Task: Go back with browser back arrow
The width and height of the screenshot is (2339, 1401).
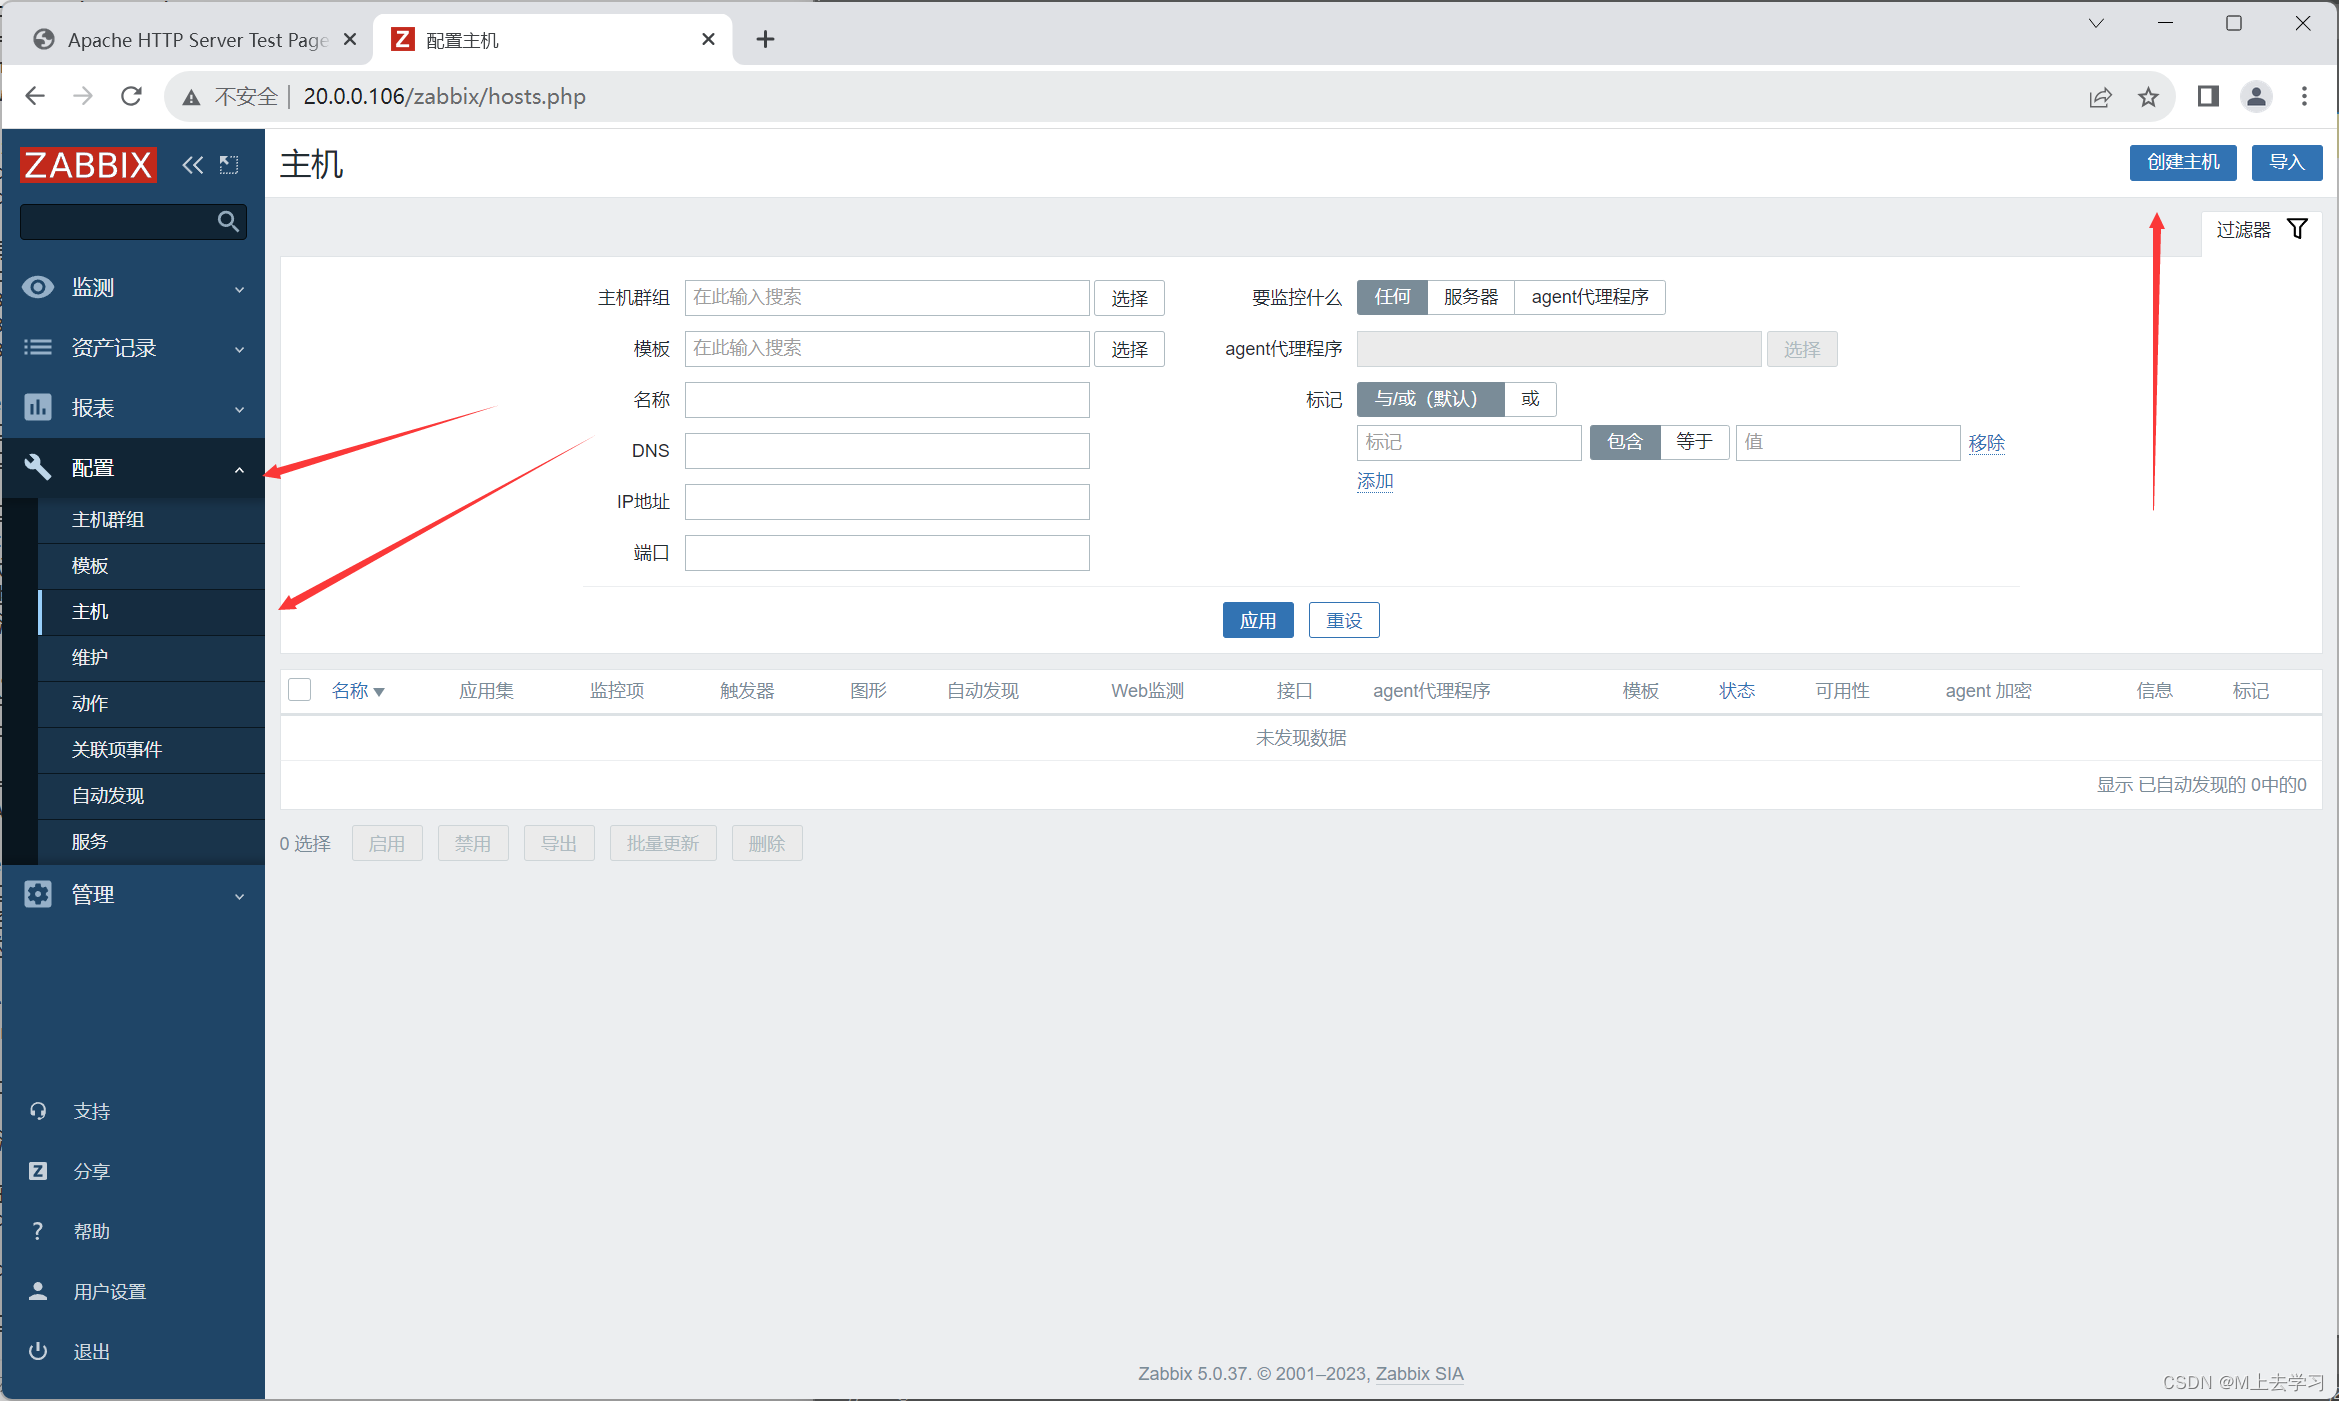Action: click(x=36, y=96)
